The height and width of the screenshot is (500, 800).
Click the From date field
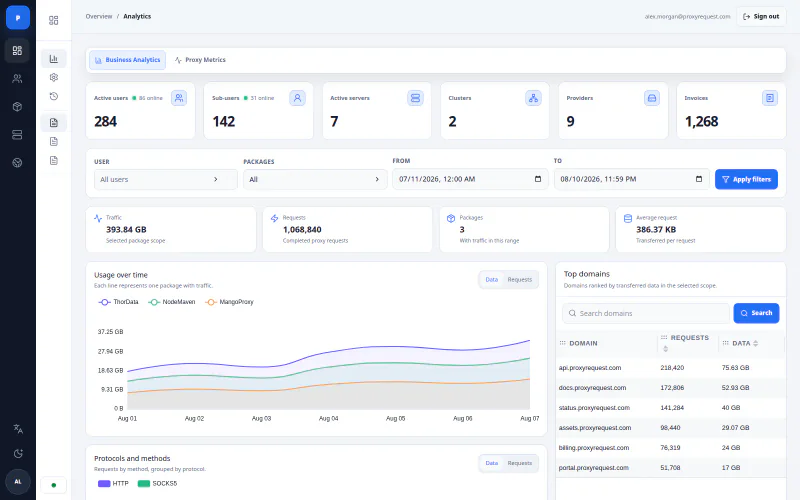(x=470, y=179)
